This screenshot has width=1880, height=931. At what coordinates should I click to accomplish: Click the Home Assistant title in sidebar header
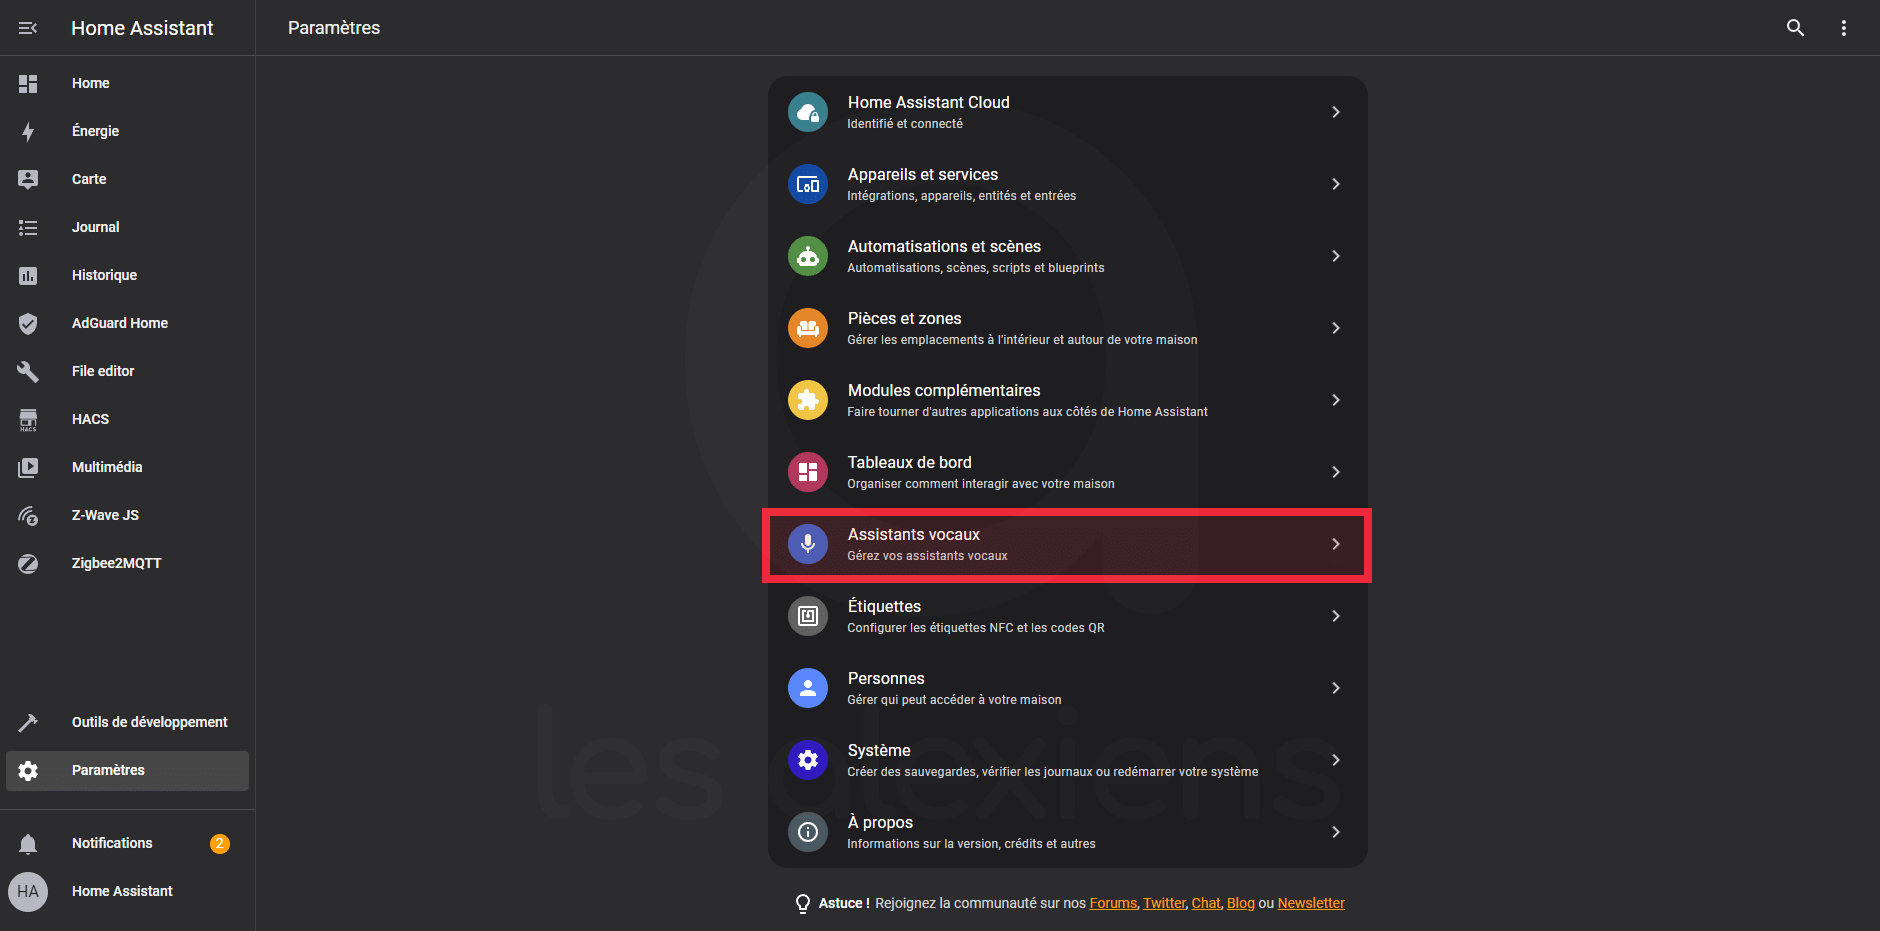pos(142,28)
